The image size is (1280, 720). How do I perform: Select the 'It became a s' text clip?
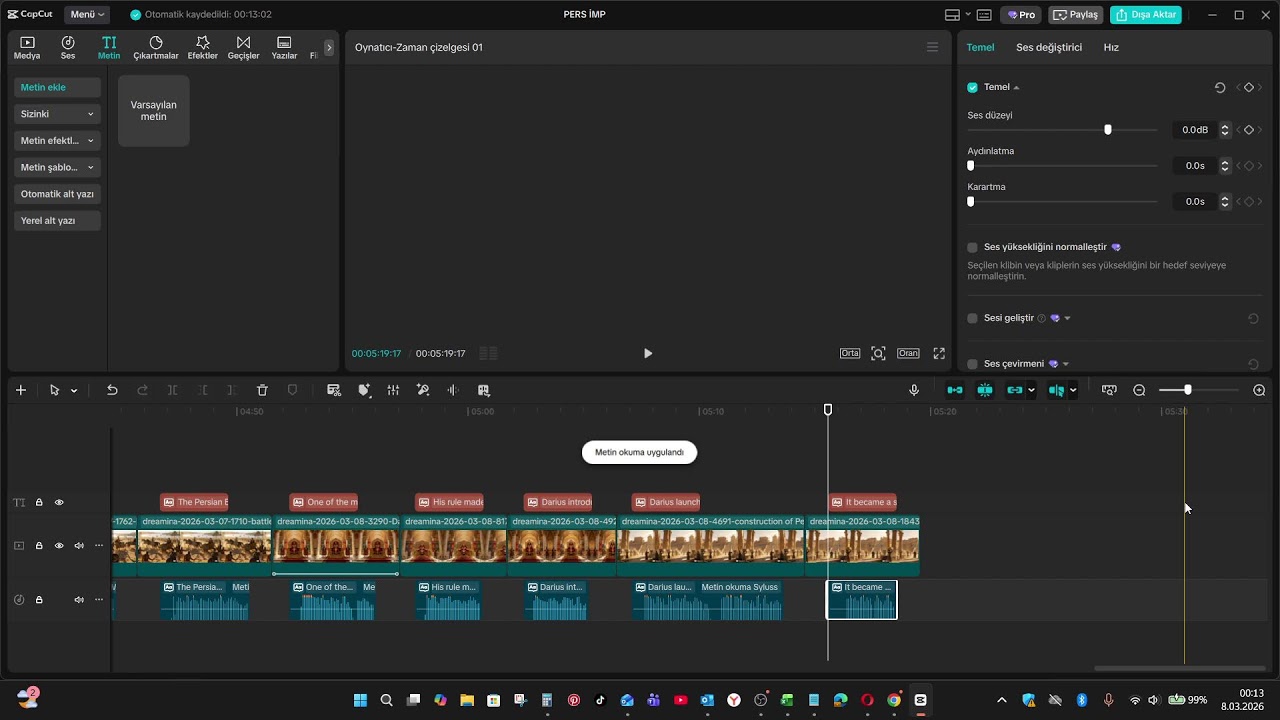point(862,502)
